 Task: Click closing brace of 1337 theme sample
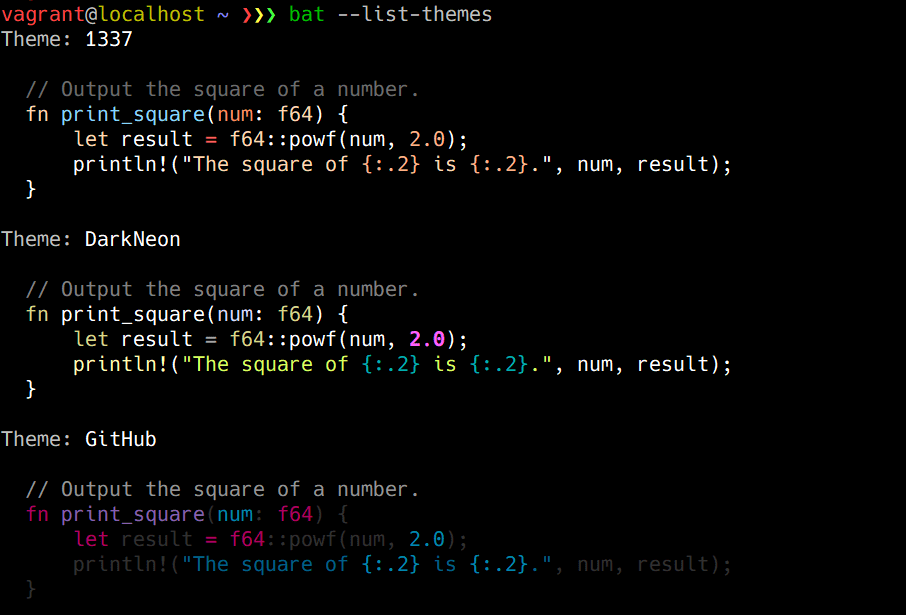coord(31,190)
